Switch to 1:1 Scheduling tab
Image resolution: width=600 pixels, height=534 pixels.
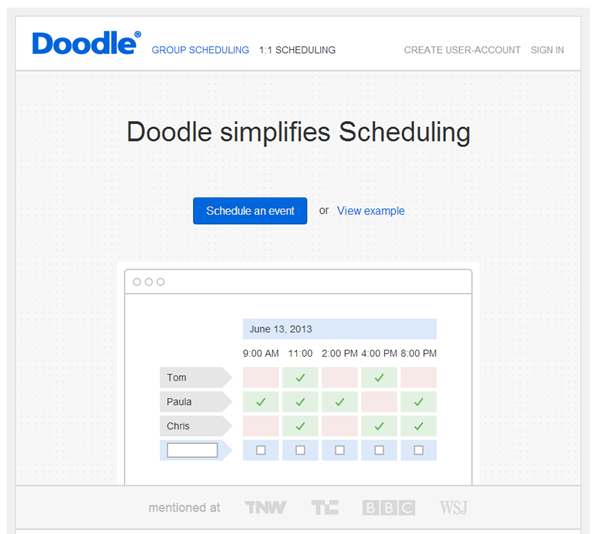pos(297,50)
